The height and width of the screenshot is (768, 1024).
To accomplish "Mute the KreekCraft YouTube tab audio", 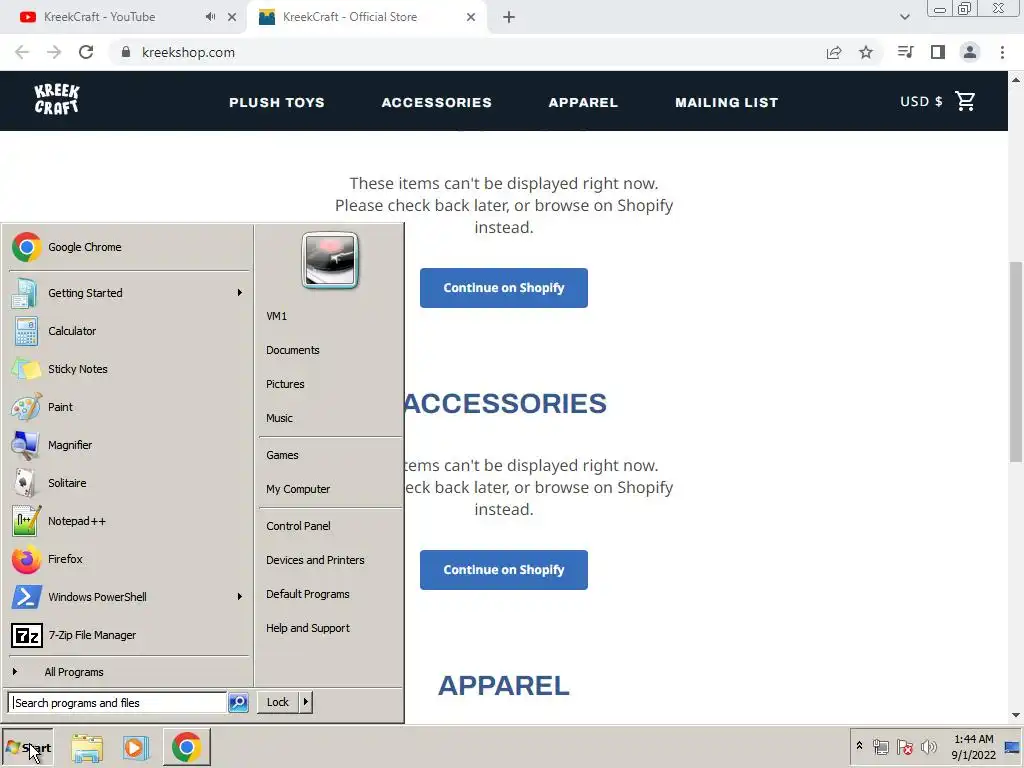I will pyautogui.click(x=210, y=17).
